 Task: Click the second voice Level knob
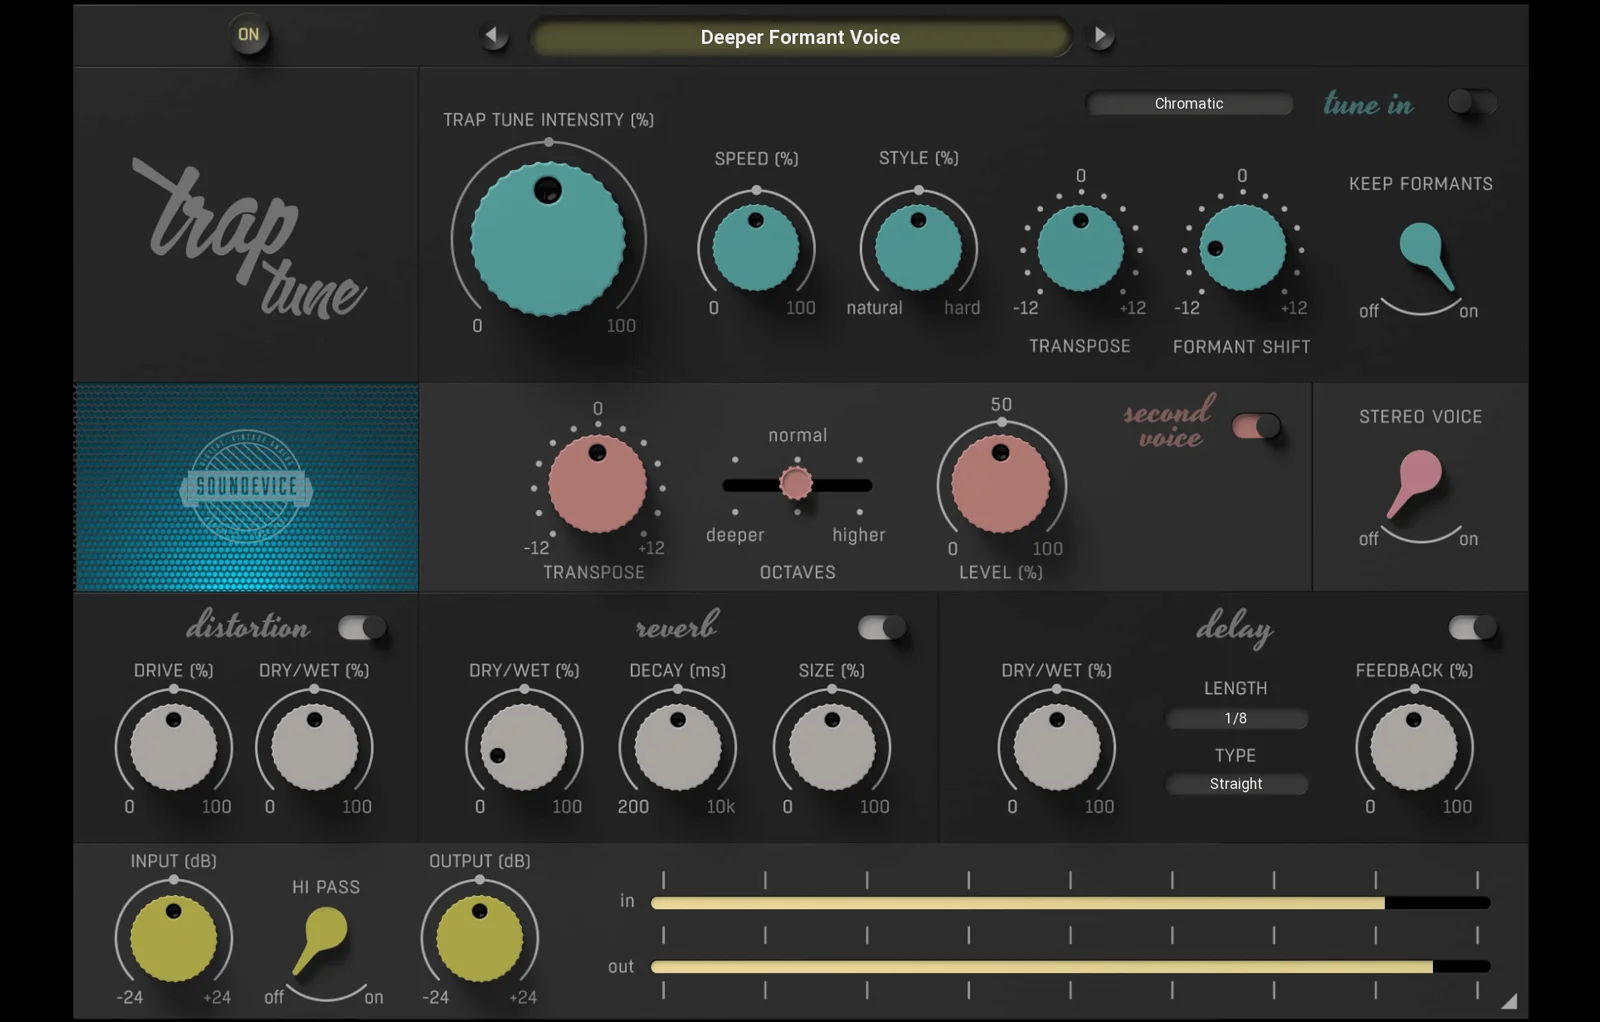point(1001,483)
